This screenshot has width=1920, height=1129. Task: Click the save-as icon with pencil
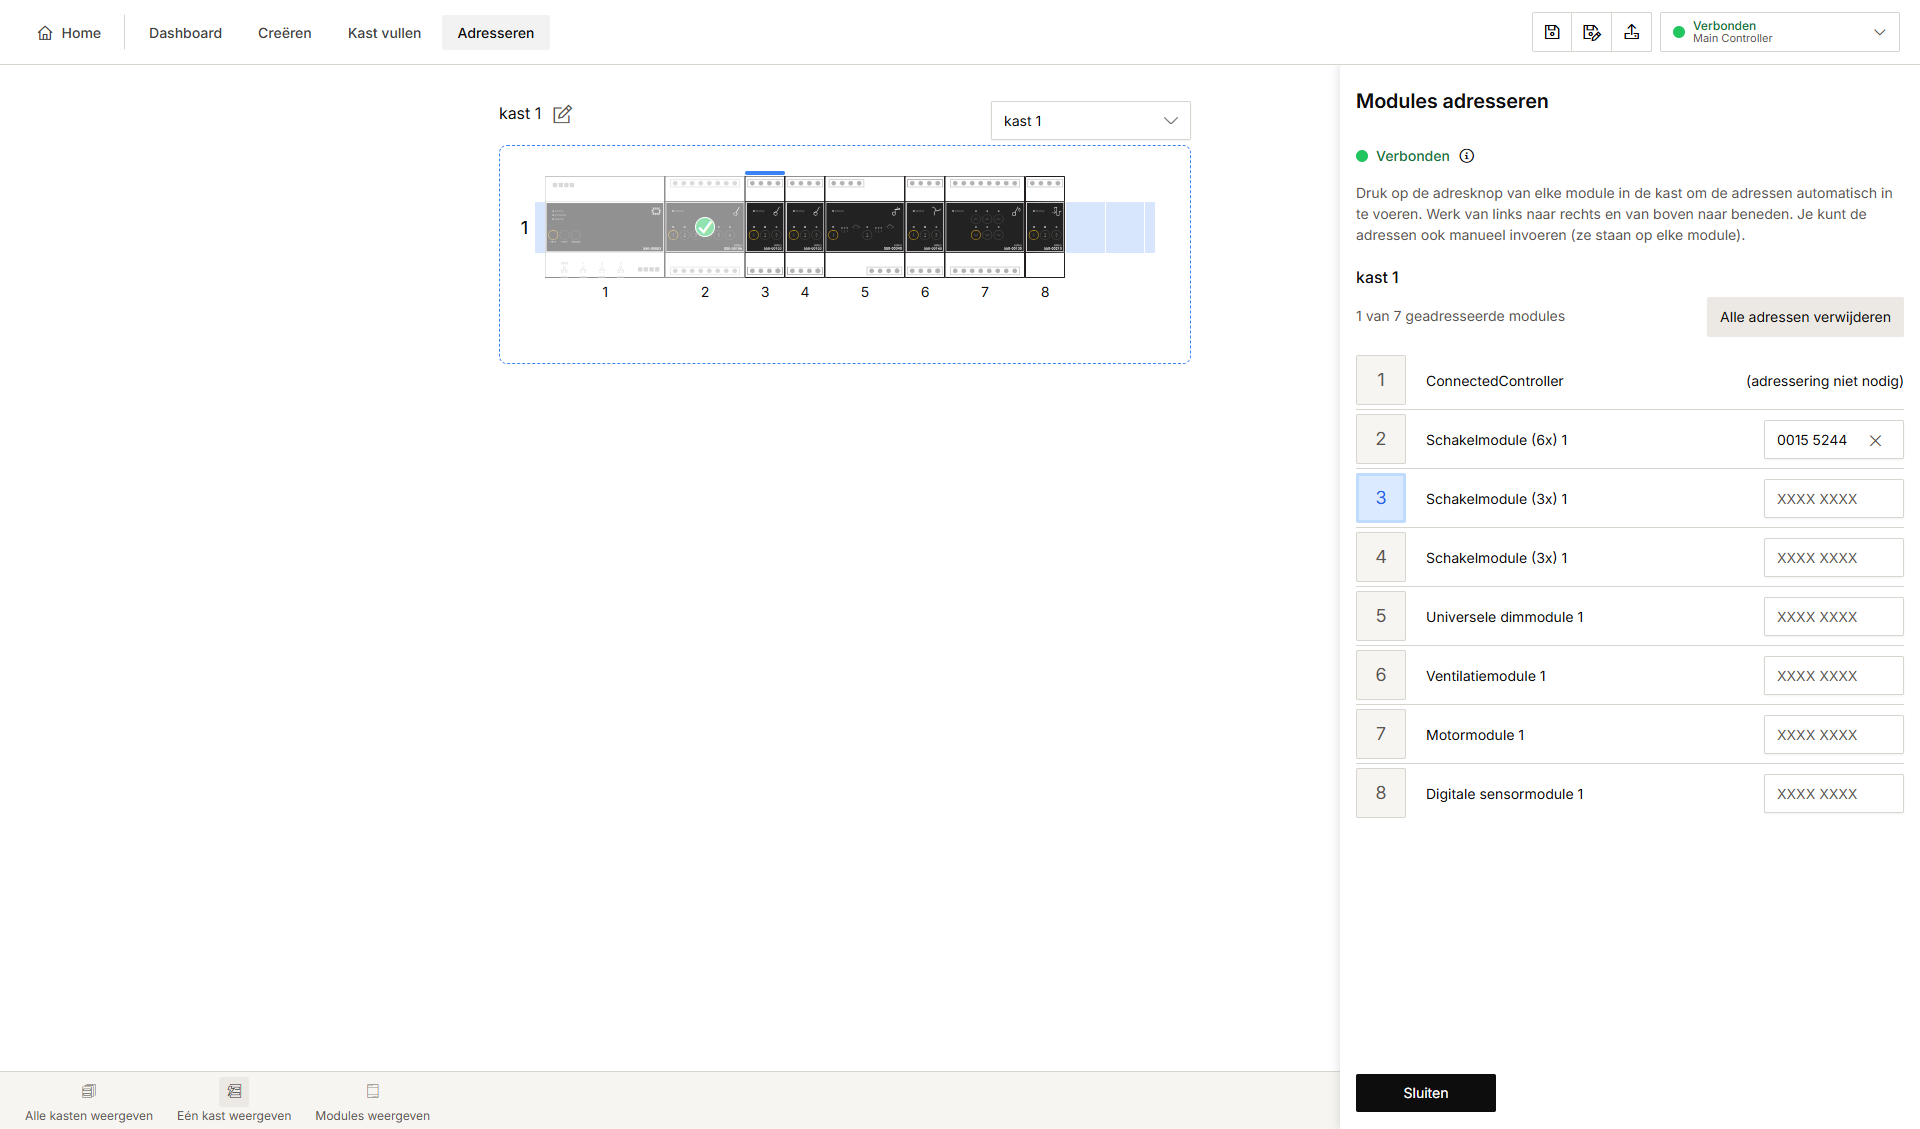pos(1592,33)
